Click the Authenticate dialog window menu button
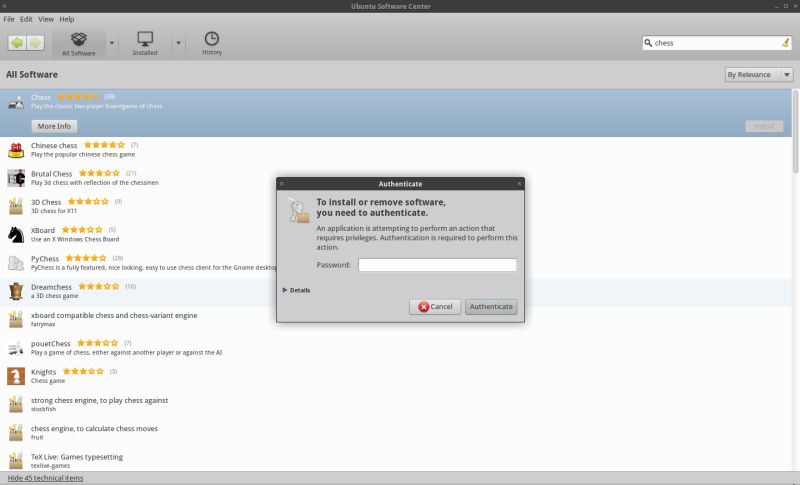 coord(282,184)
